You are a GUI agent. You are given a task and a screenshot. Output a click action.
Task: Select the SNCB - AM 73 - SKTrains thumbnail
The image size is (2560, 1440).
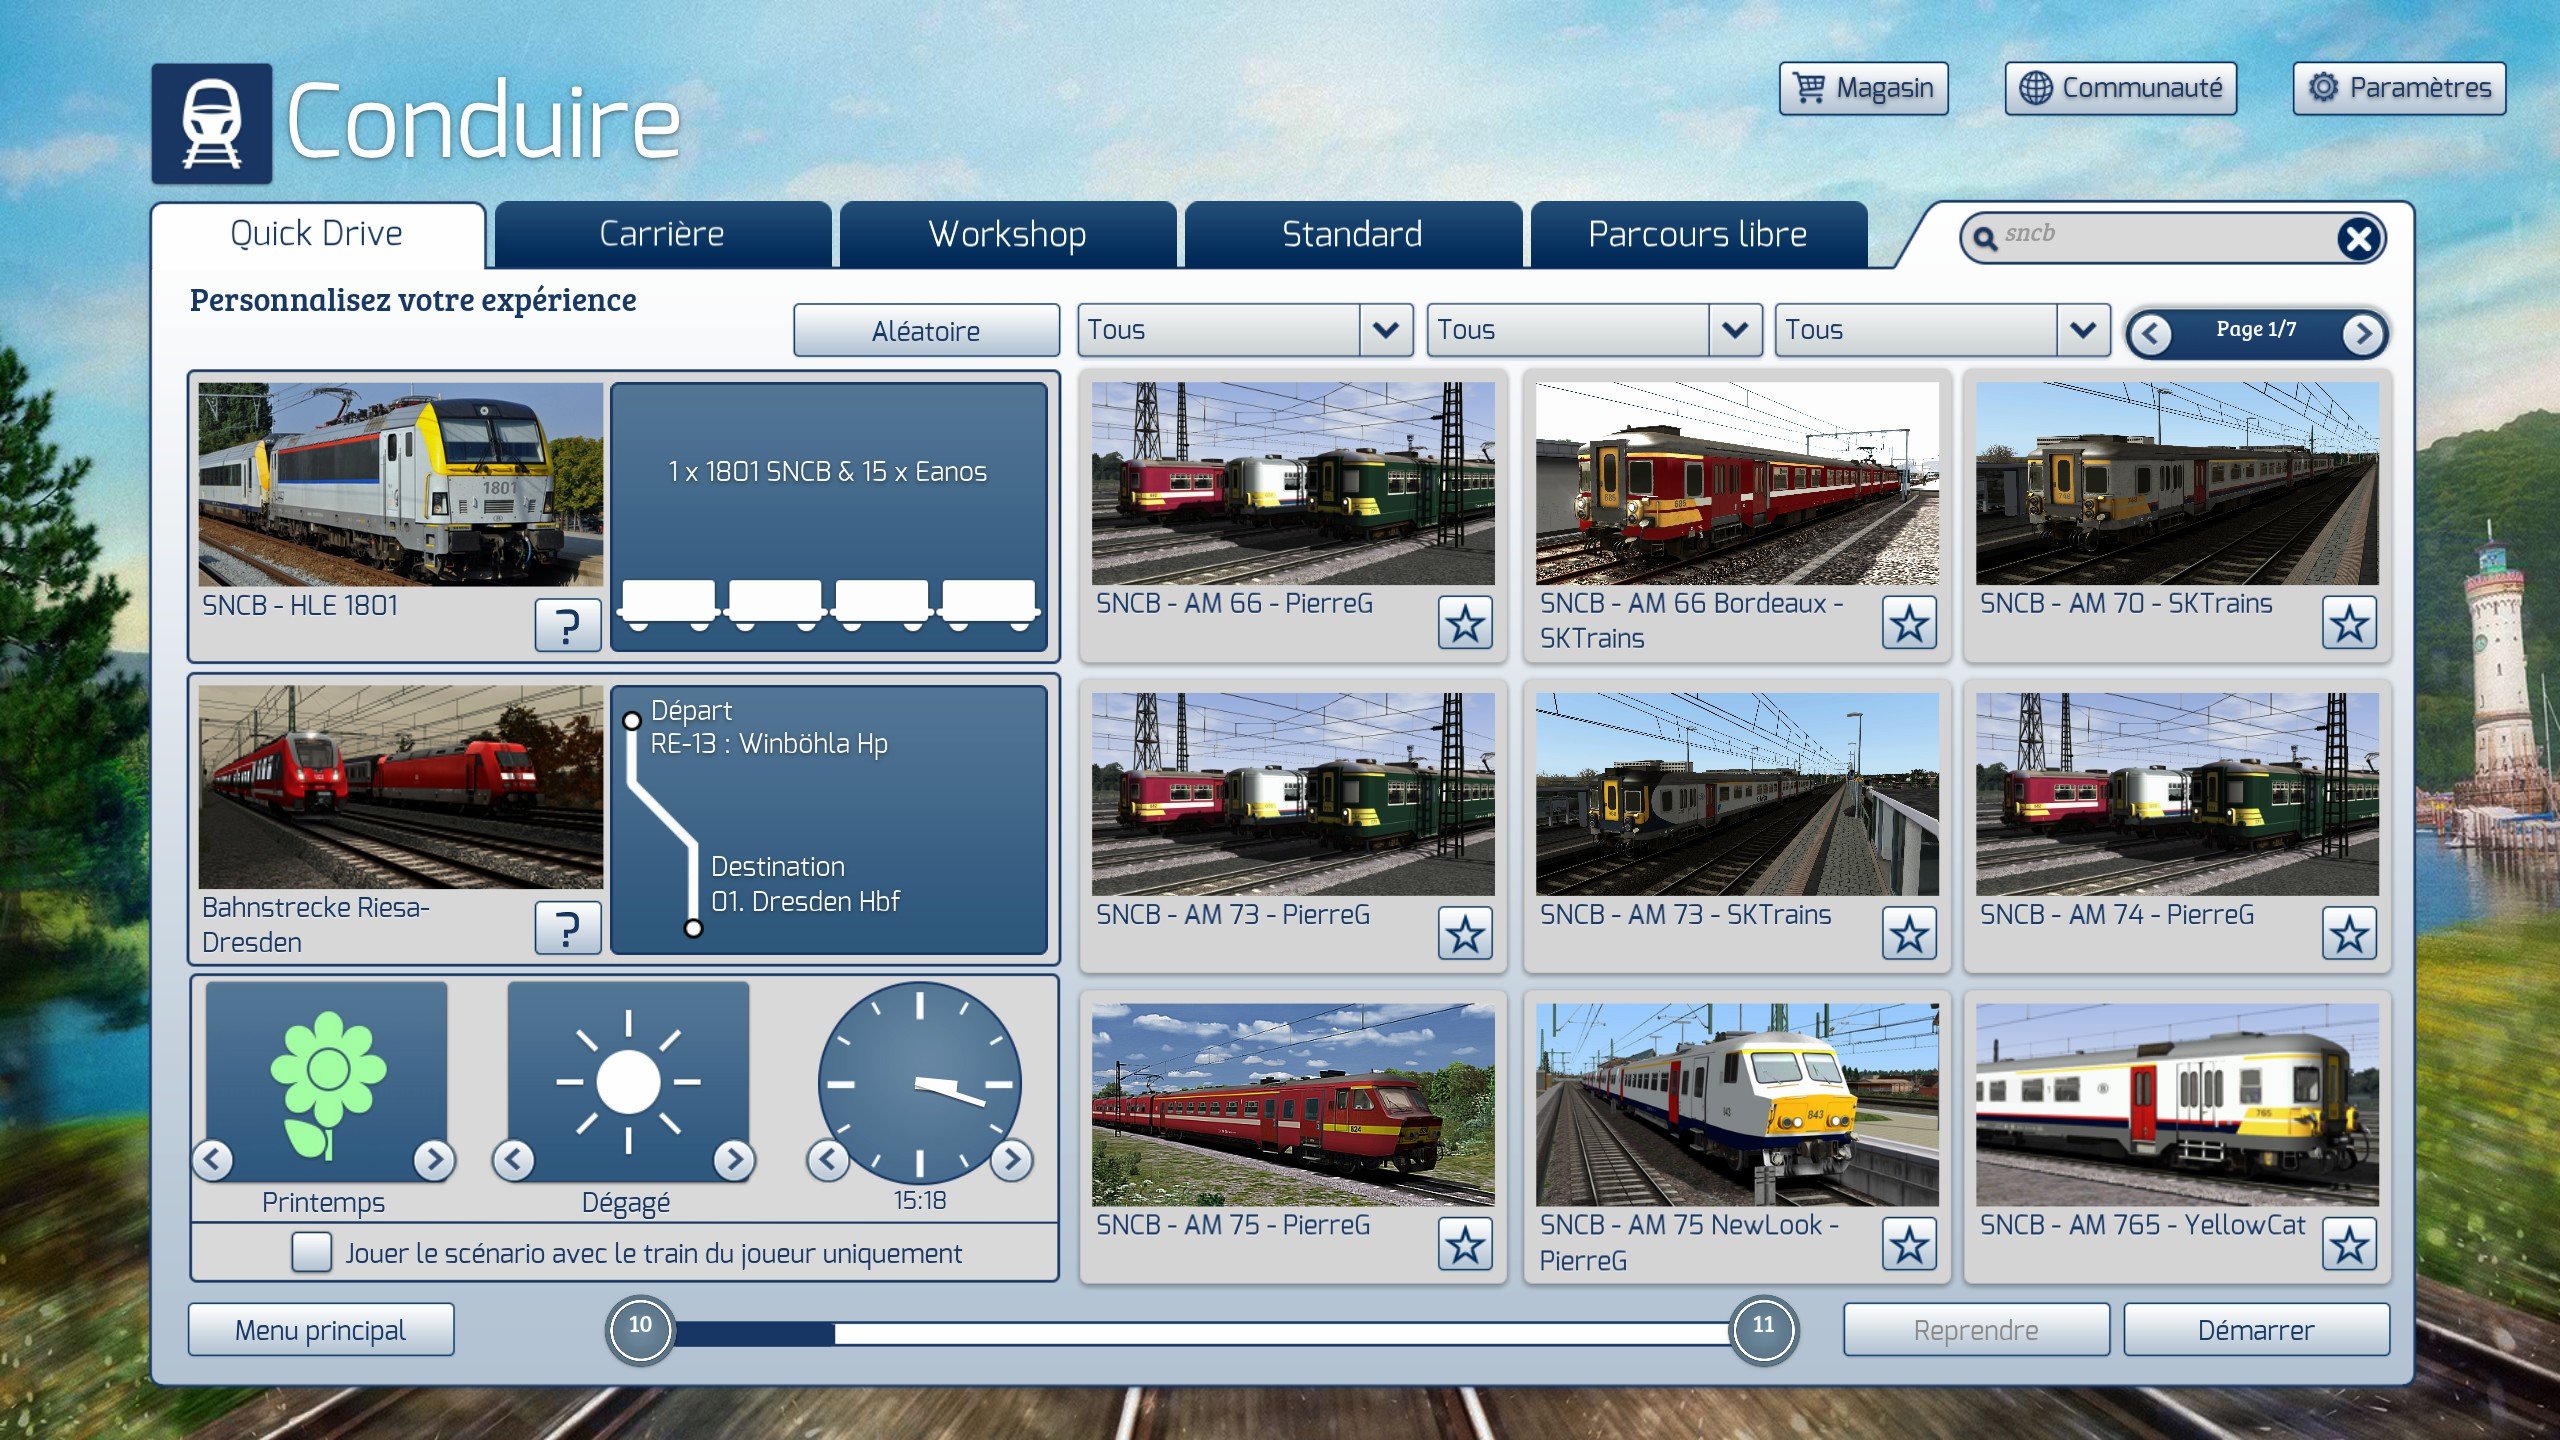1737,795
